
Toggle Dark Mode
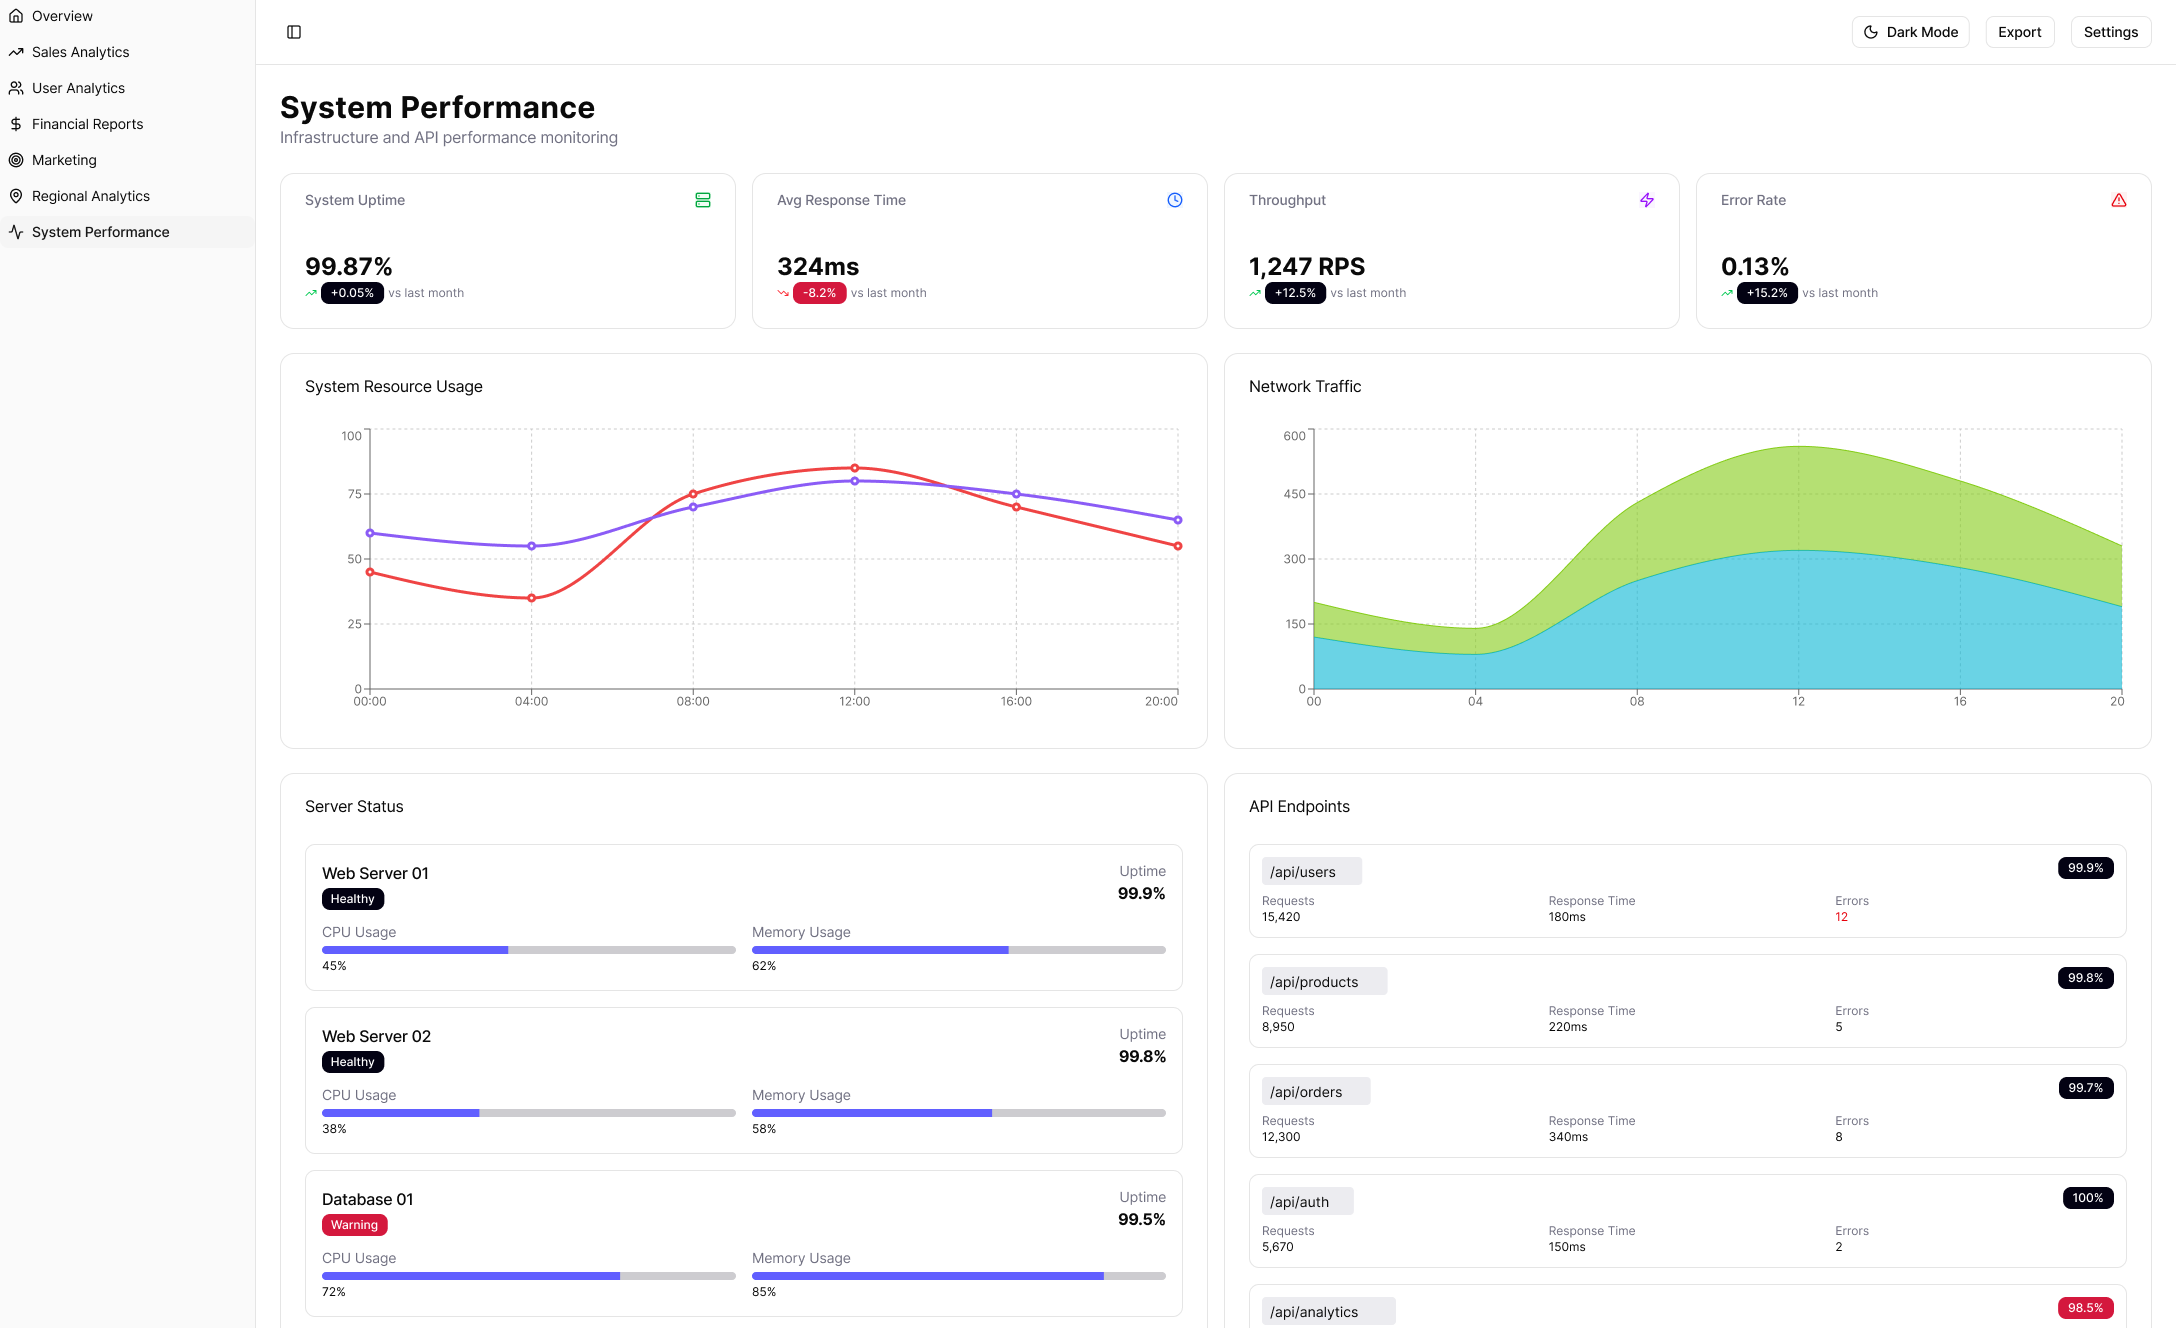pyautogui.click(x=1910, y=32)
